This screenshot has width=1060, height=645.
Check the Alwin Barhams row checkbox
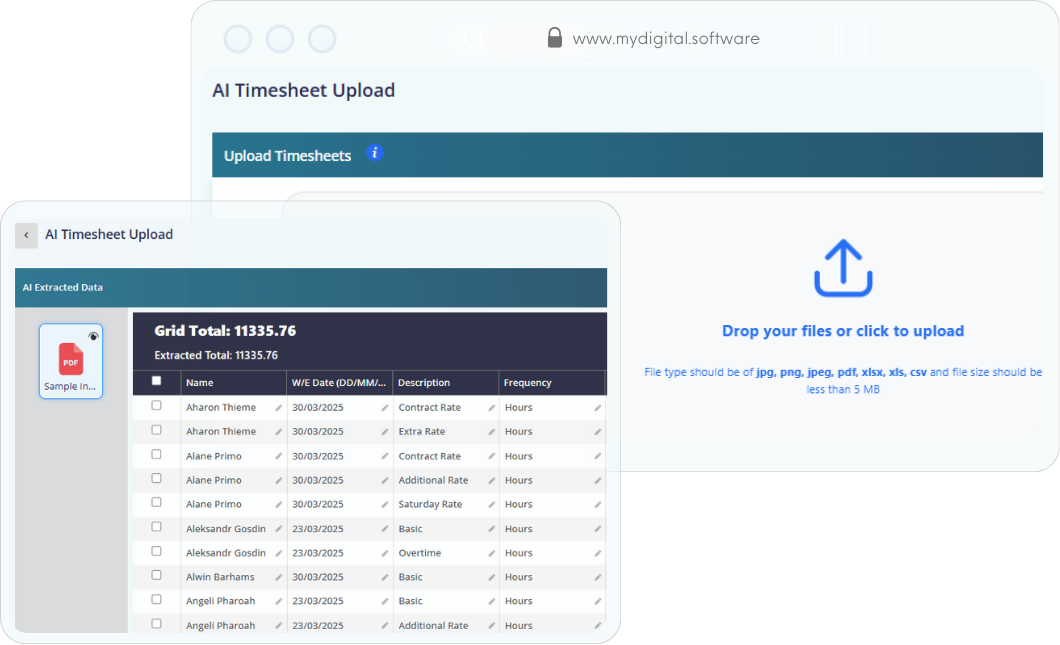(x=156, y=575)
